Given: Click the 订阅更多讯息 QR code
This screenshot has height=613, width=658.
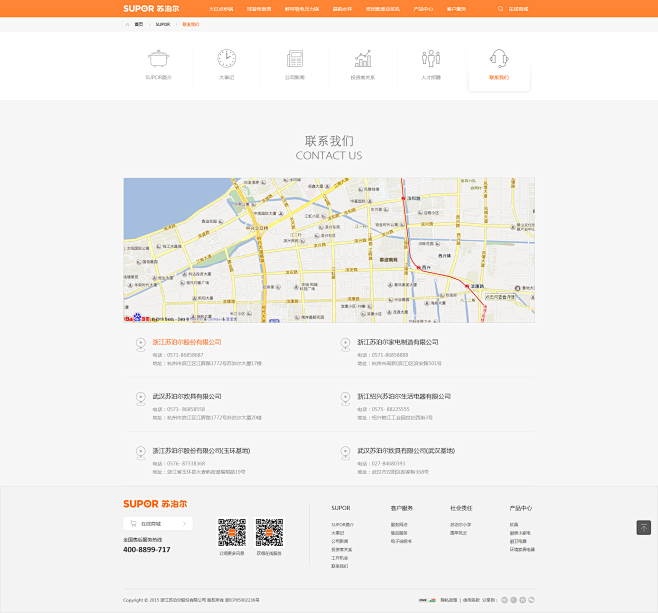Looking at the screenshot, I should 232,532.
